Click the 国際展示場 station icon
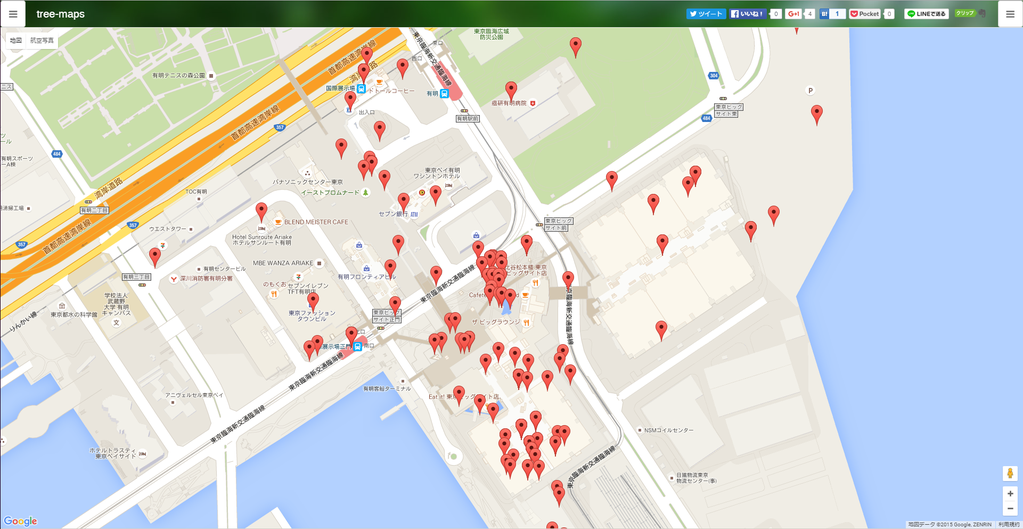1023x529 pixels. point(361,88)
